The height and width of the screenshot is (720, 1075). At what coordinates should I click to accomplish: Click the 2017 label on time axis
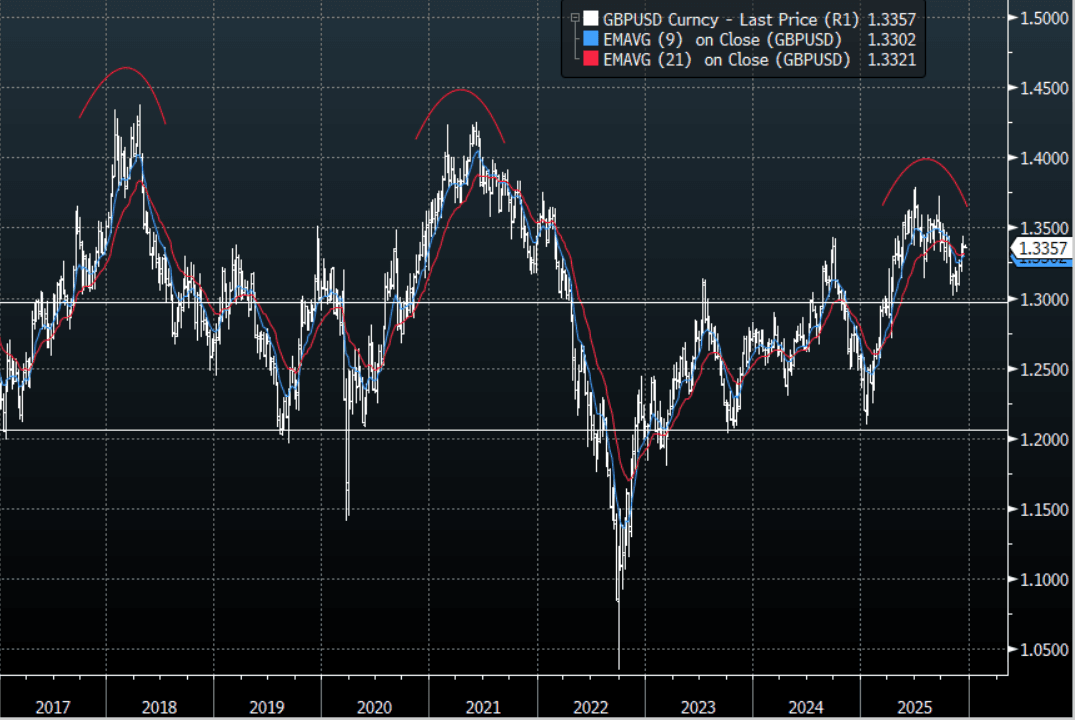(53, 707)
